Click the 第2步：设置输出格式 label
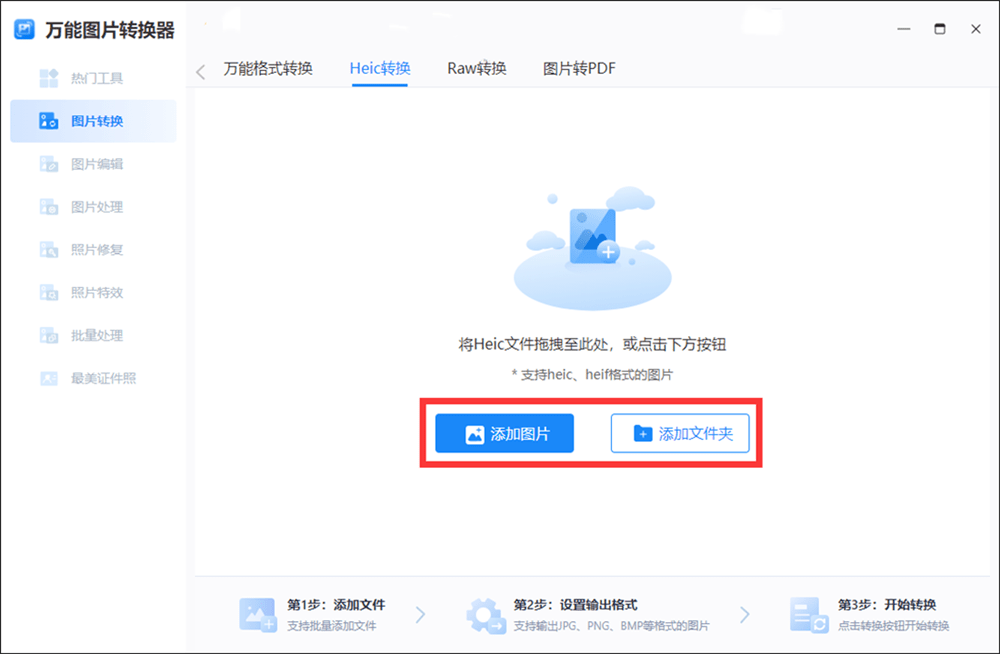Viewport: 1000px width, 654px height. click(x=576, y=605)
